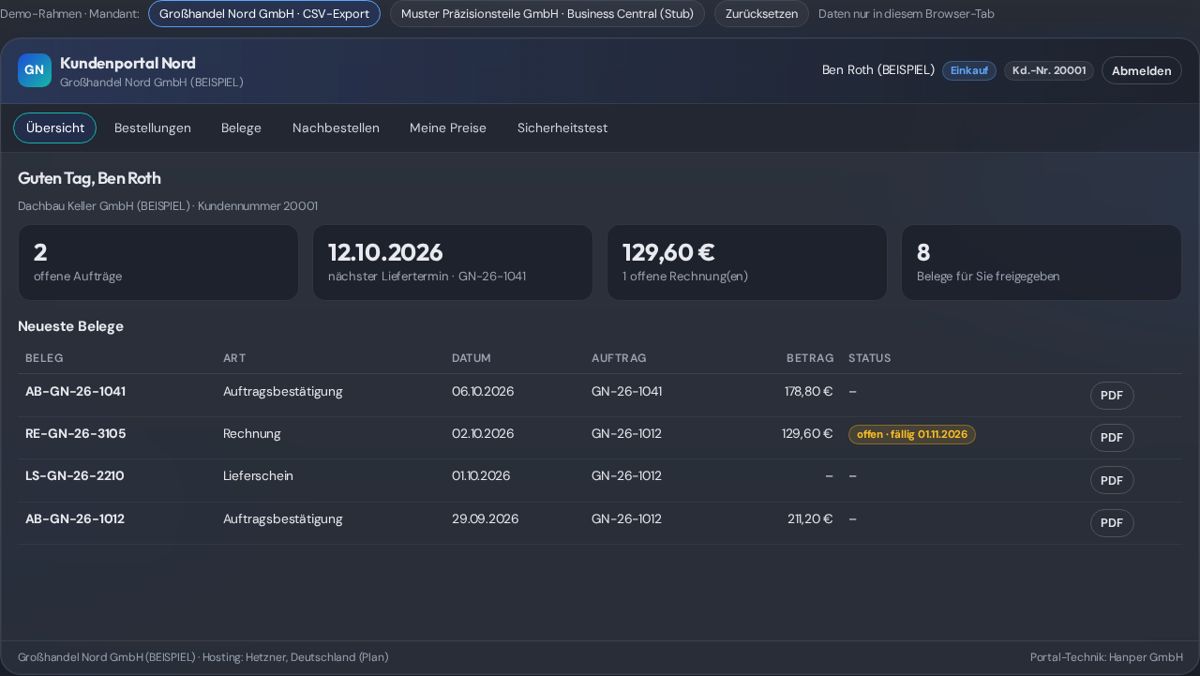Click the 'Guten Tag, Ben Roth' greeting

point(89,178)
